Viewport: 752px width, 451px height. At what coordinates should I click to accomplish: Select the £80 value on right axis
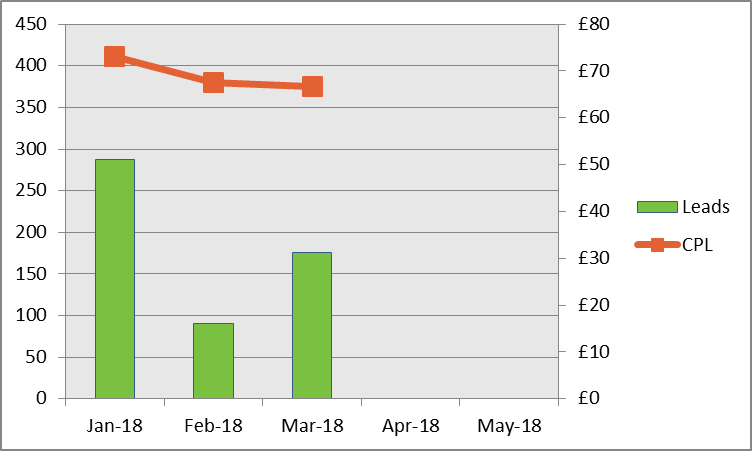tap(590, 24)
